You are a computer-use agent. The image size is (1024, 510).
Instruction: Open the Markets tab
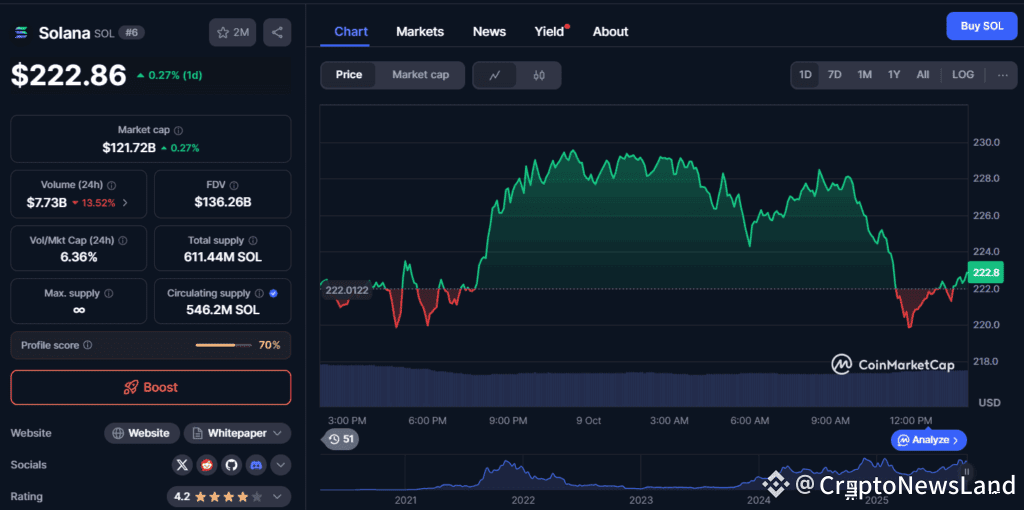tap(419, 31)
